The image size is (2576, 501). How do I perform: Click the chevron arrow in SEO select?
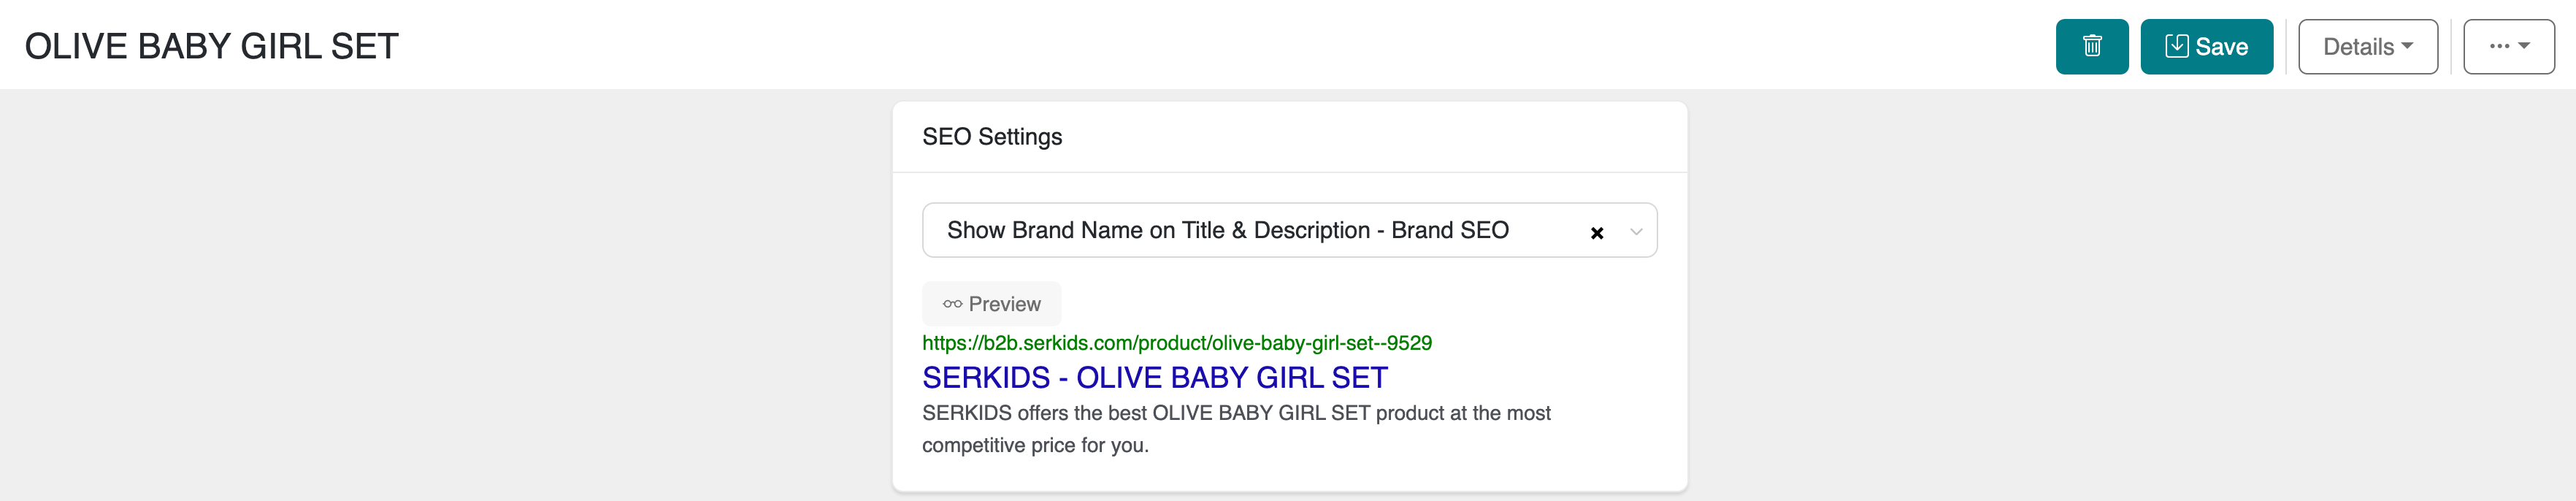1635,232
